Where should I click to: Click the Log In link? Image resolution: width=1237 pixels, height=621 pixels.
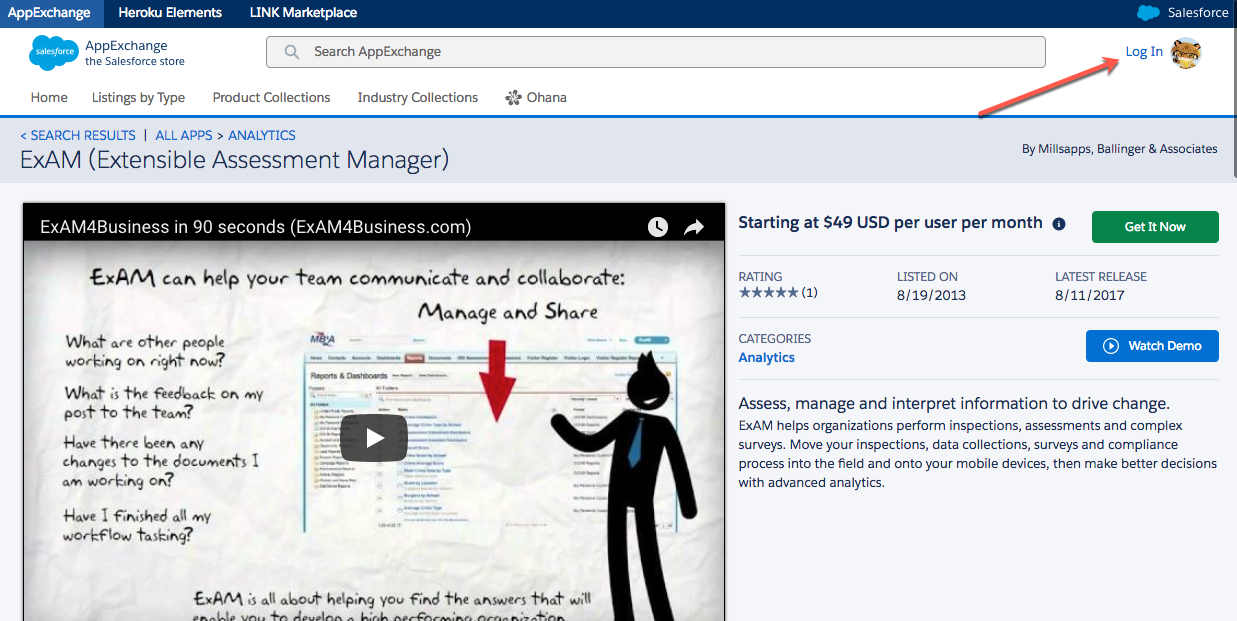coord(1144,52)
